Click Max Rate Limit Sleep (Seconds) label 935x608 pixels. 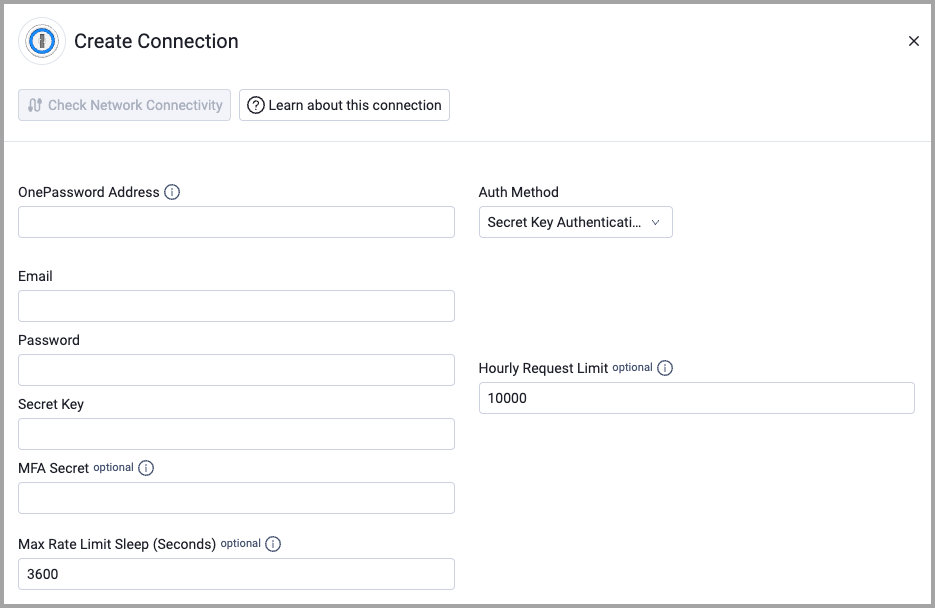(117, 544)
